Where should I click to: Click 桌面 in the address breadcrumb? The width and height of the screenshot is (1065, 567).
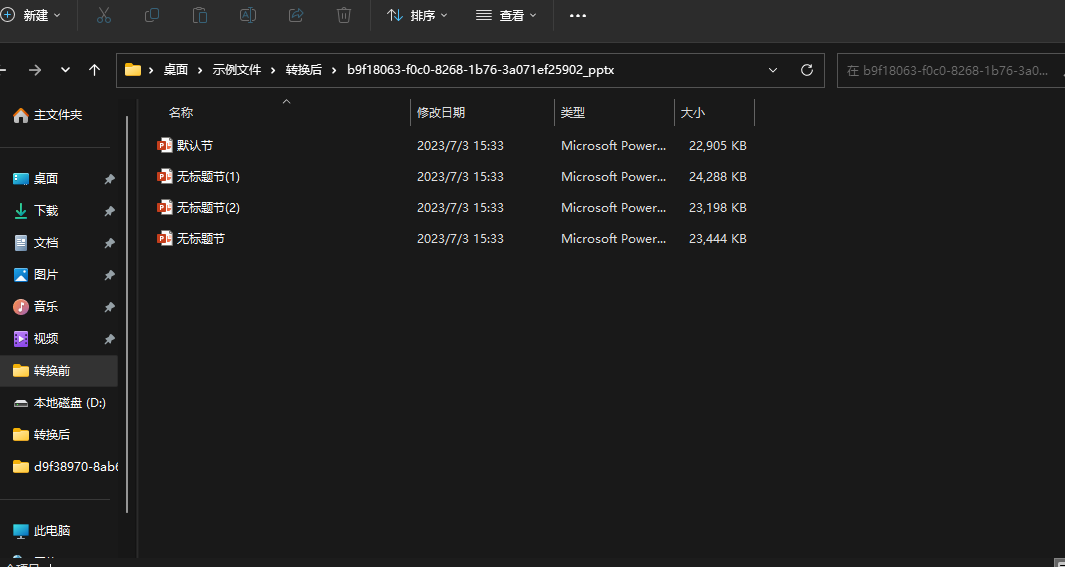[x=175, y=70]
